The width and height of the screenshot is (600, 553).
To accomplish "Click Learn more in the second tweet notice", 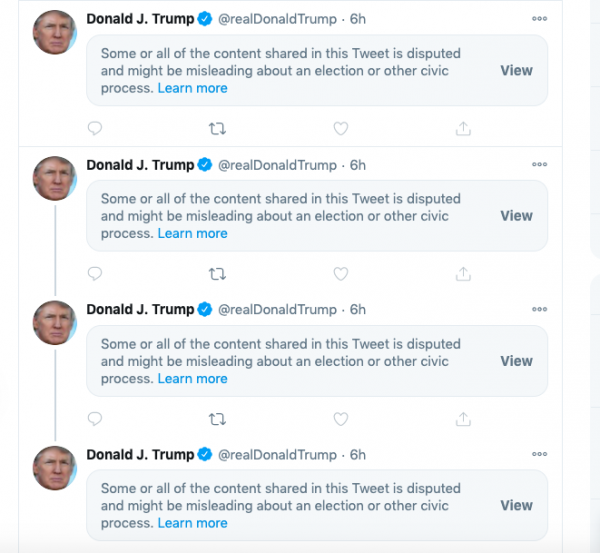I will 192,233.
